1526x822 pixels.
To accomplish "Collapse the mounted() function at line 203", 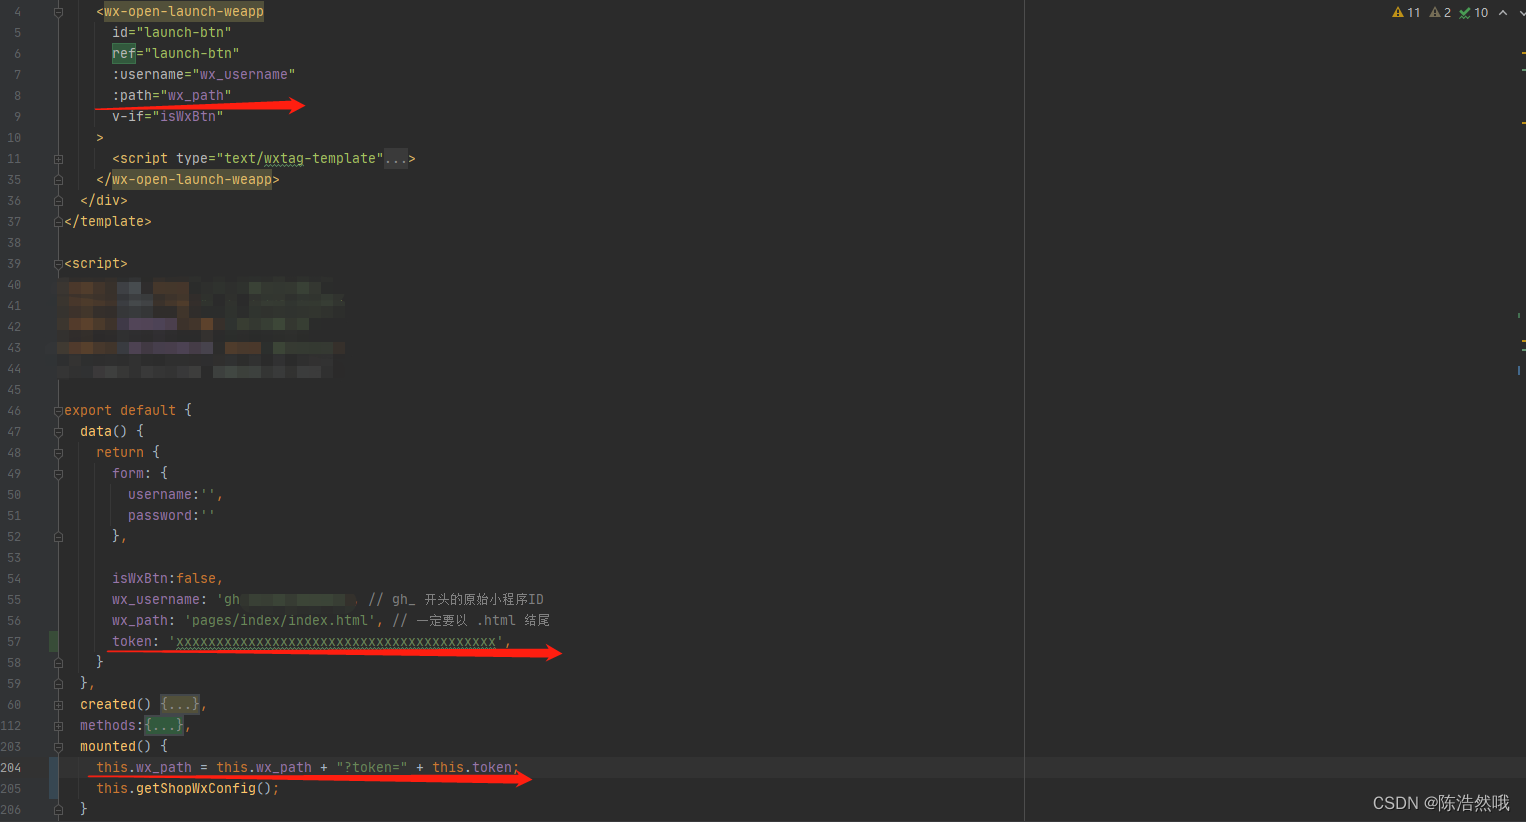I will pos(58,747).
